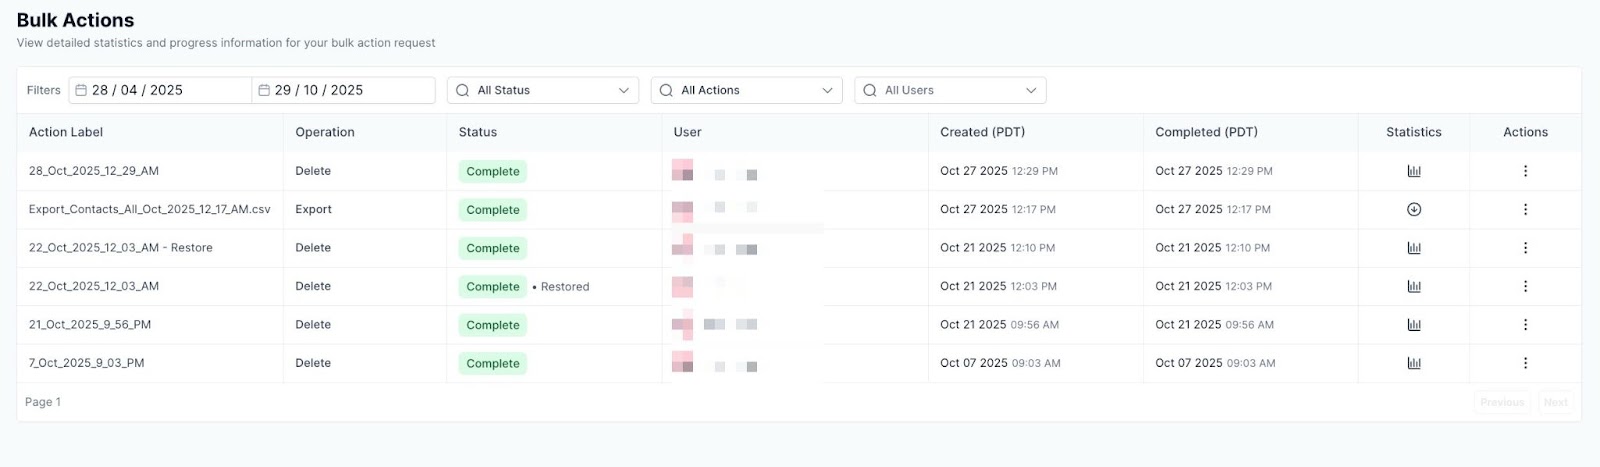View statistics for the 22_Oct_2025_12_03_AM - Restore row
This screenshot has height=467, width=1600.
(x=1413, y=248)
